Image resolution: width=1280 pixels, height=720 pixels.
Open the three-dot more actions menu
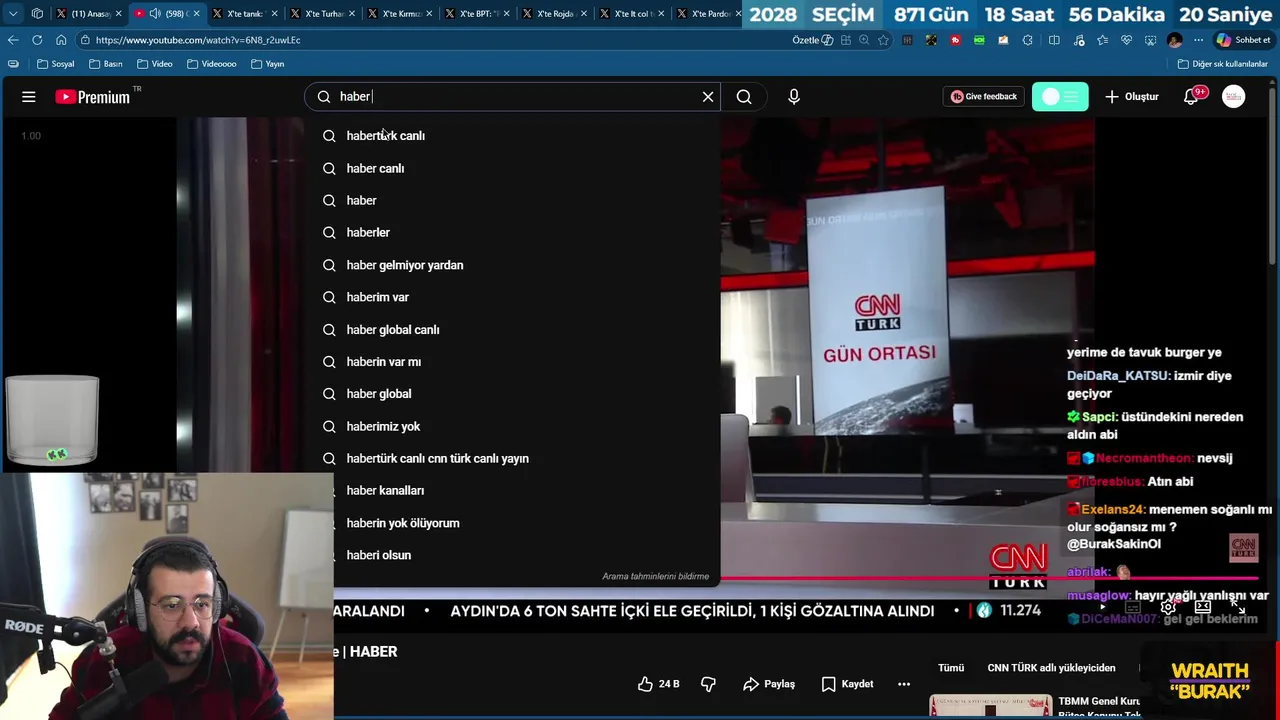pyautogui.click(x=904, y=684)
